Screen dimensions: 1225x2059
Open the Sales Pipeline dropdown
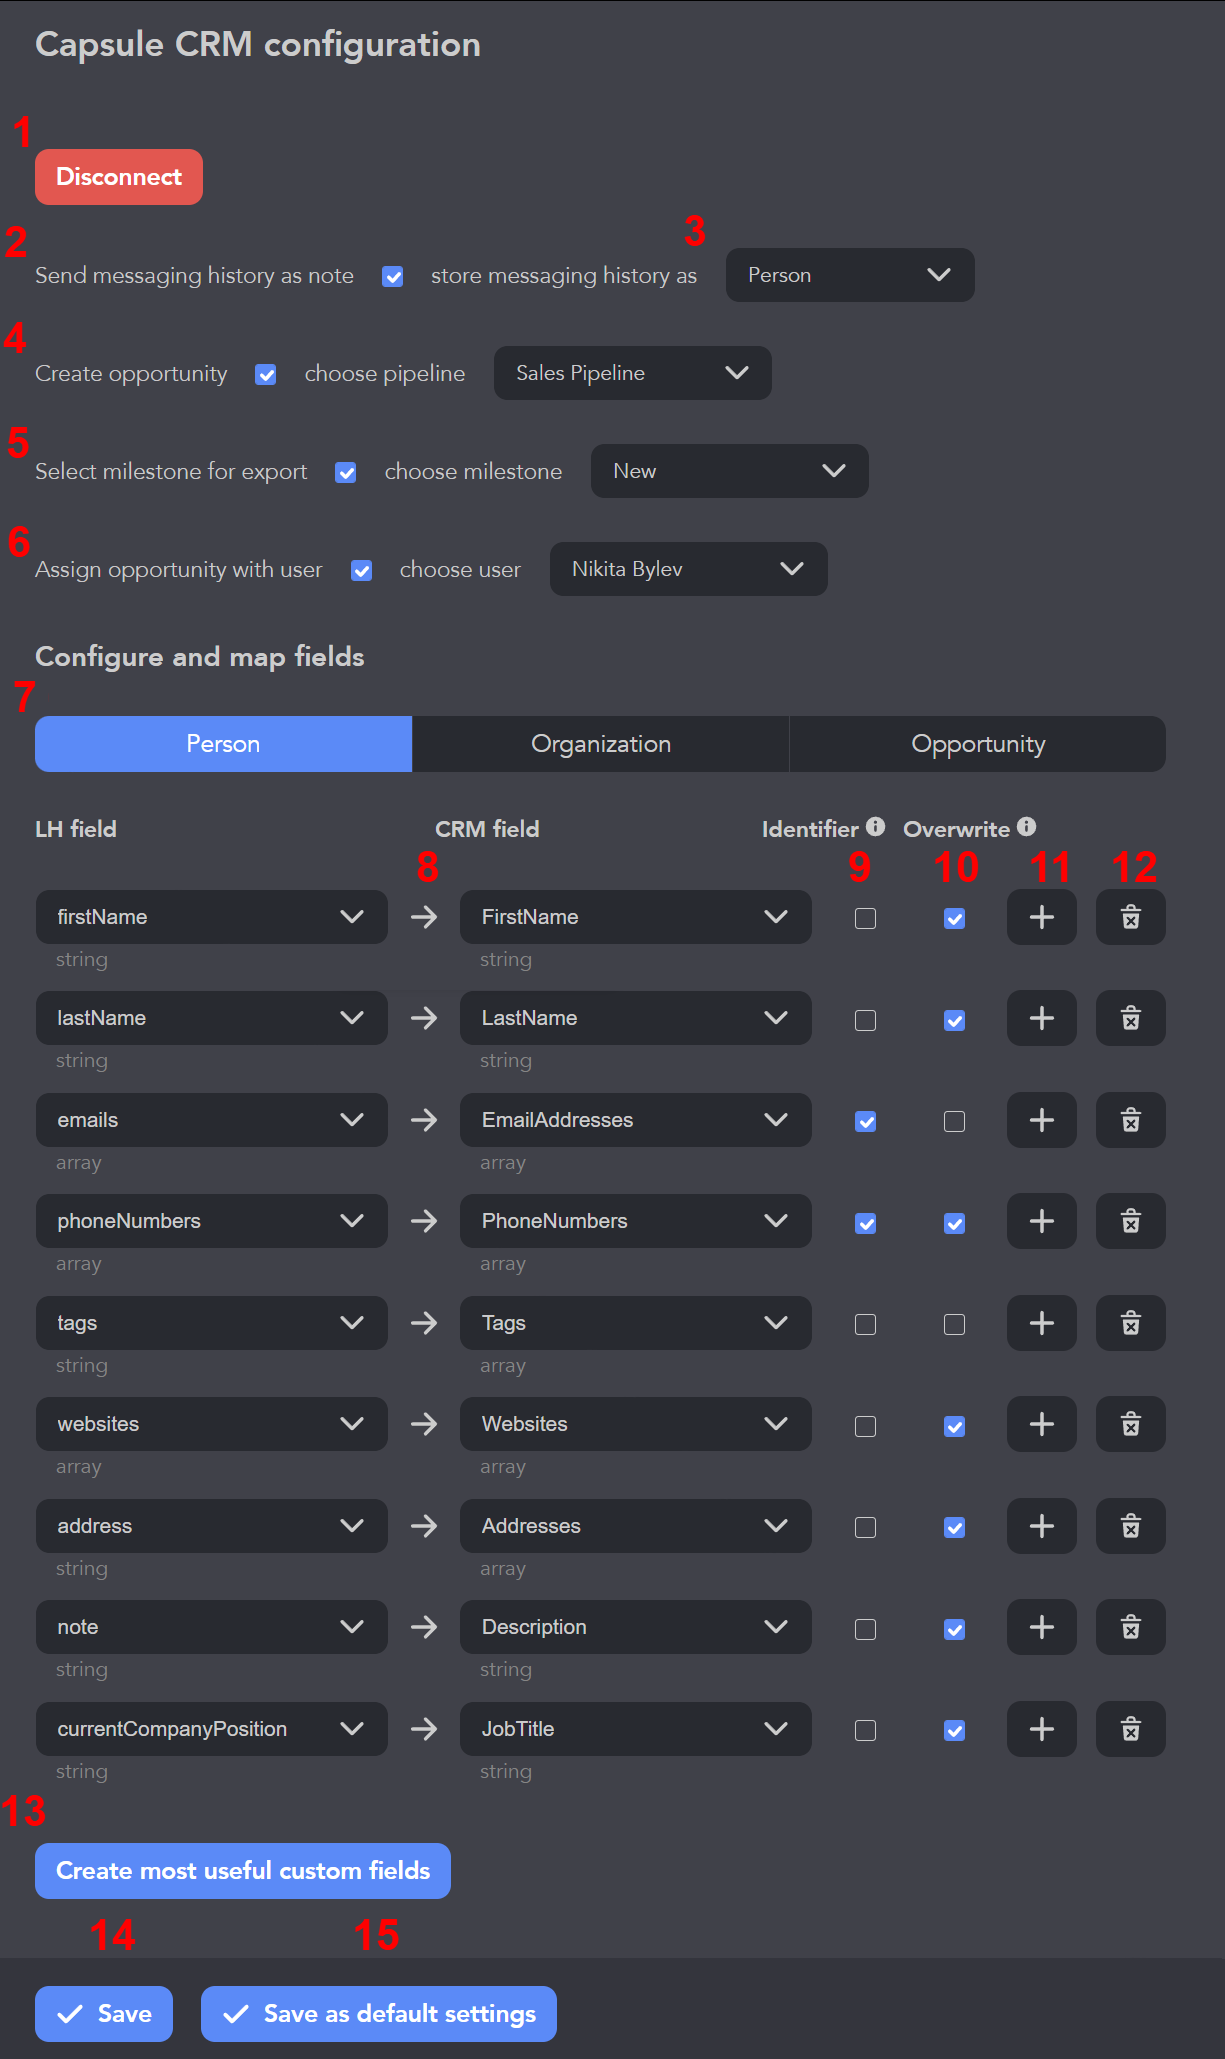632,373
